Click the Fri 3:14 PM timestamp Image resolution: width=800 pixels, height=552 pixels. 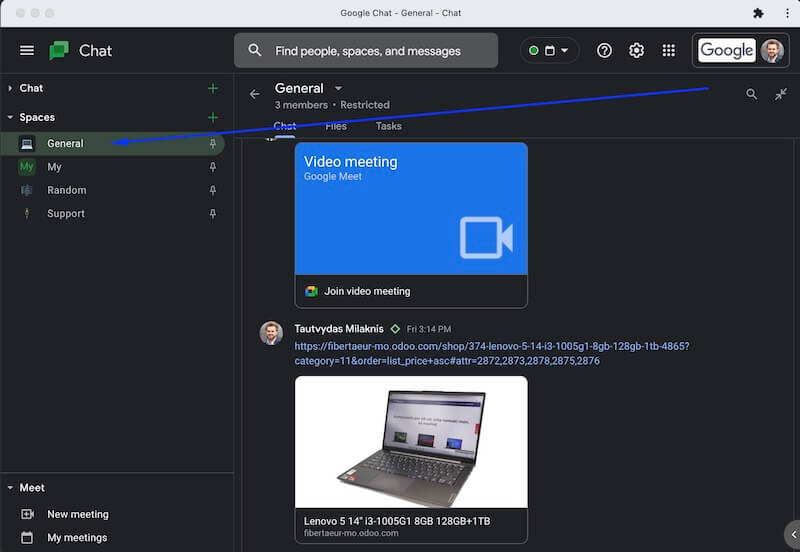tap(429, 329)
